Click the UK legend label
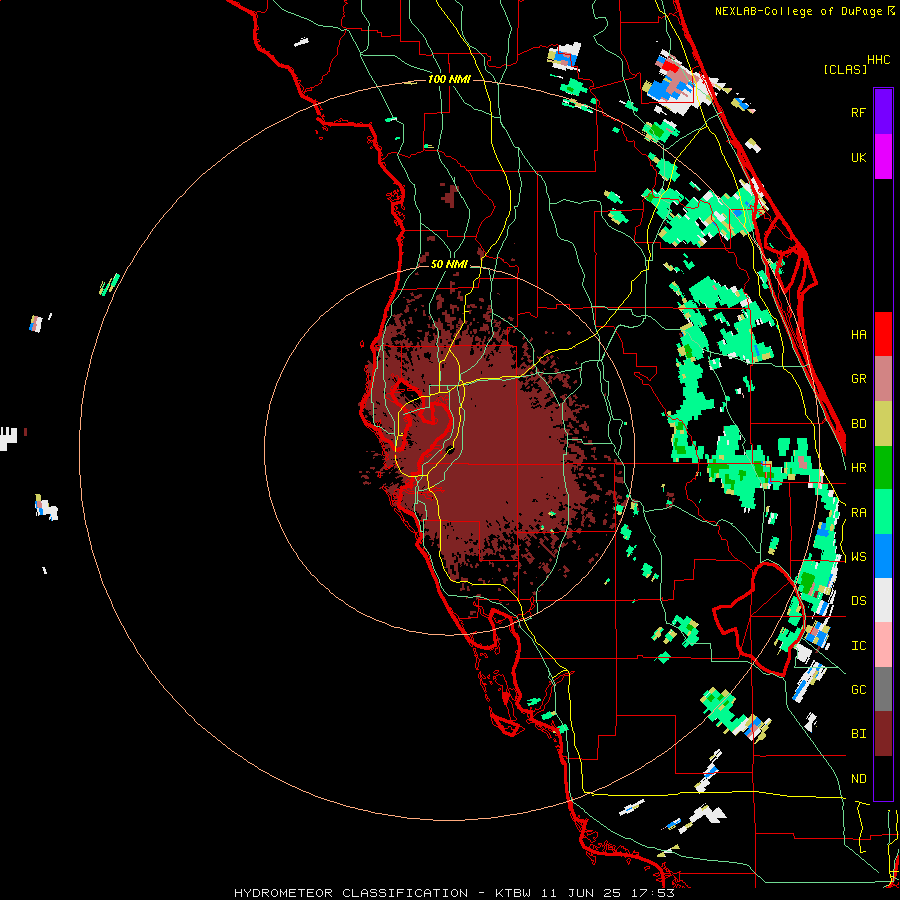 [858, 157]
